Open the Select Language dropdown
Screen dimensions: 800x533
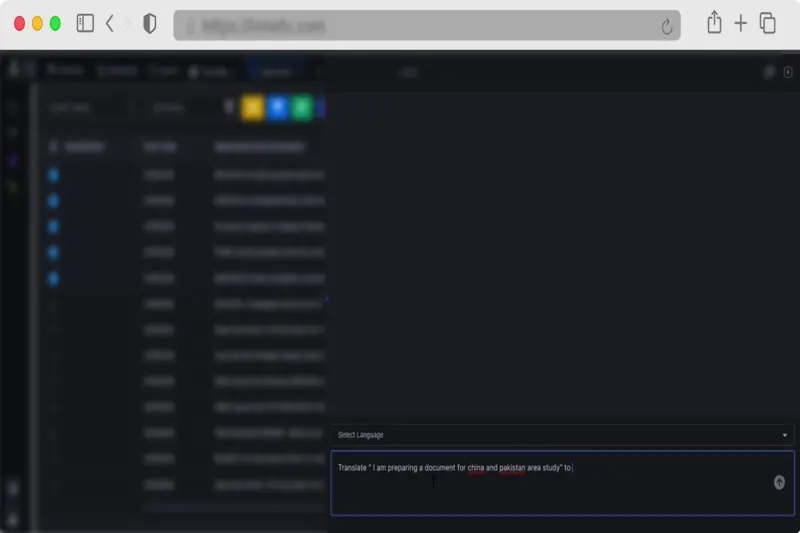click(x=562, y=435)
